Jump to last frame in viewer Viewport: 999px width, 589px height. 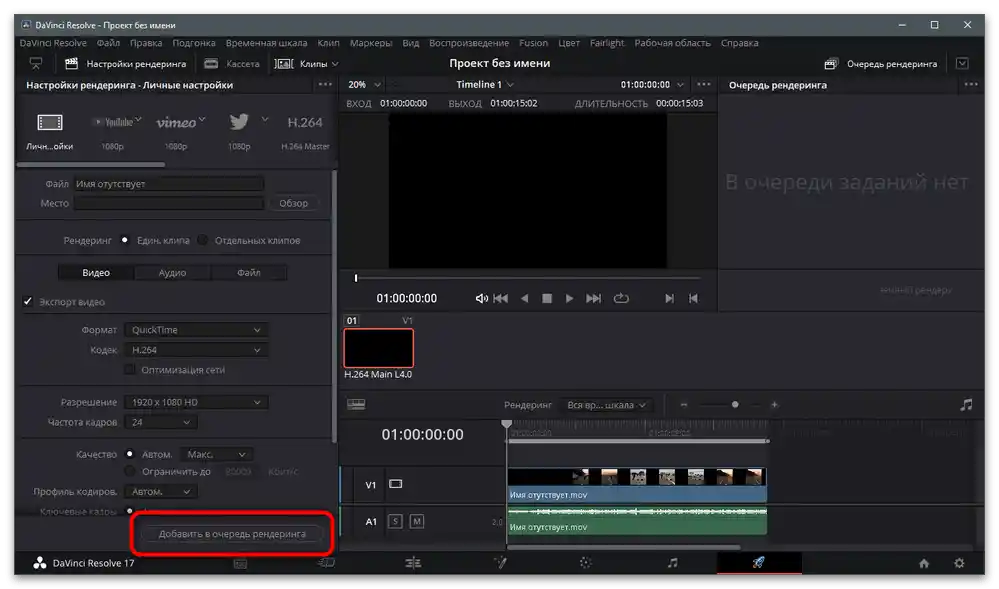tap(593, 298)
